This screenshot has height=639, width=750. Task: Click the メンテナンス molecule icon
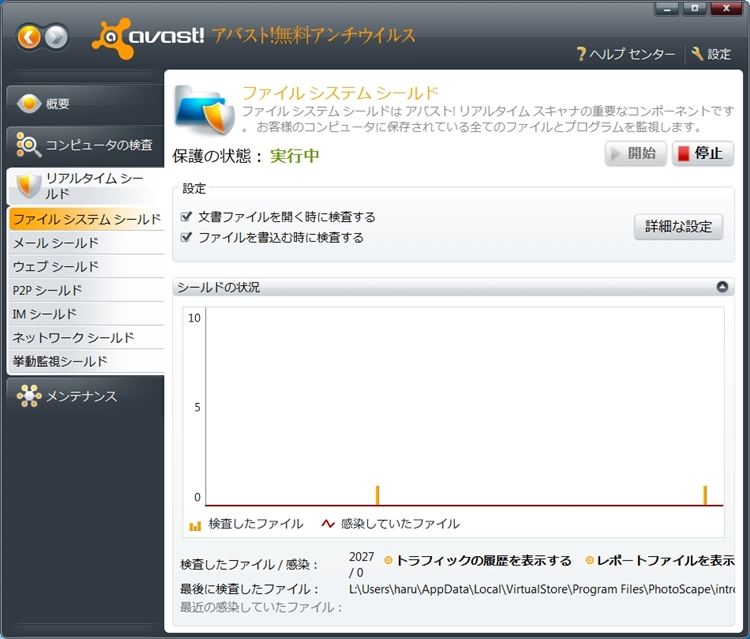click(x=29, y=396)
